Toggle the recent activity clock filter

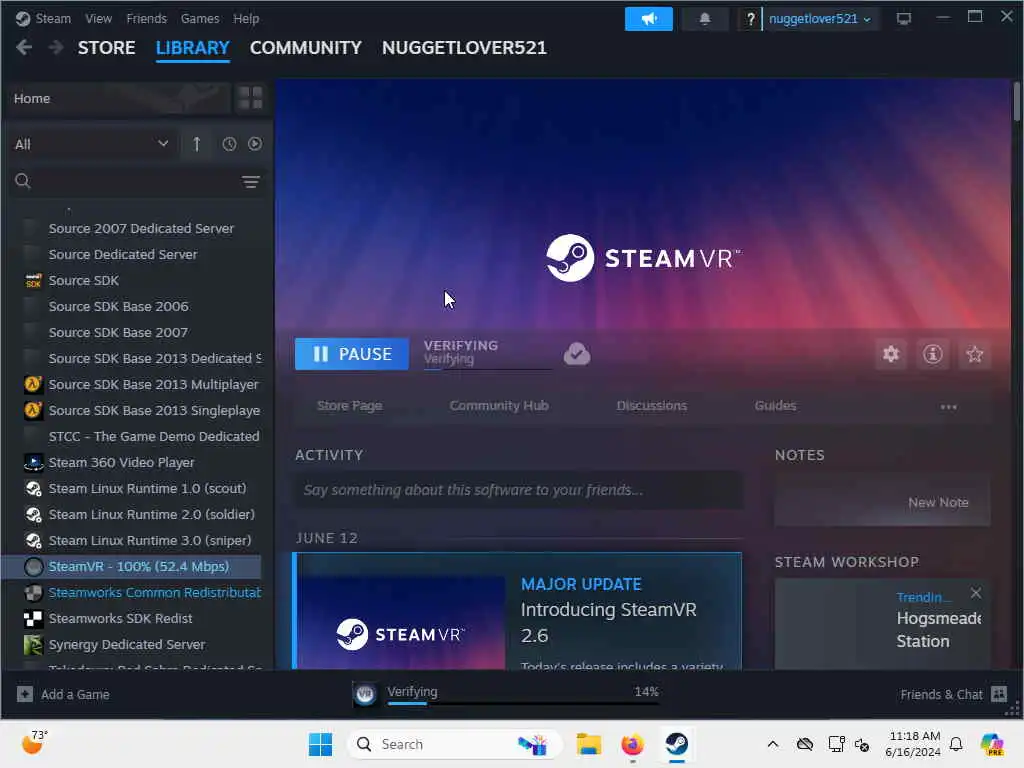click(229, 144)
